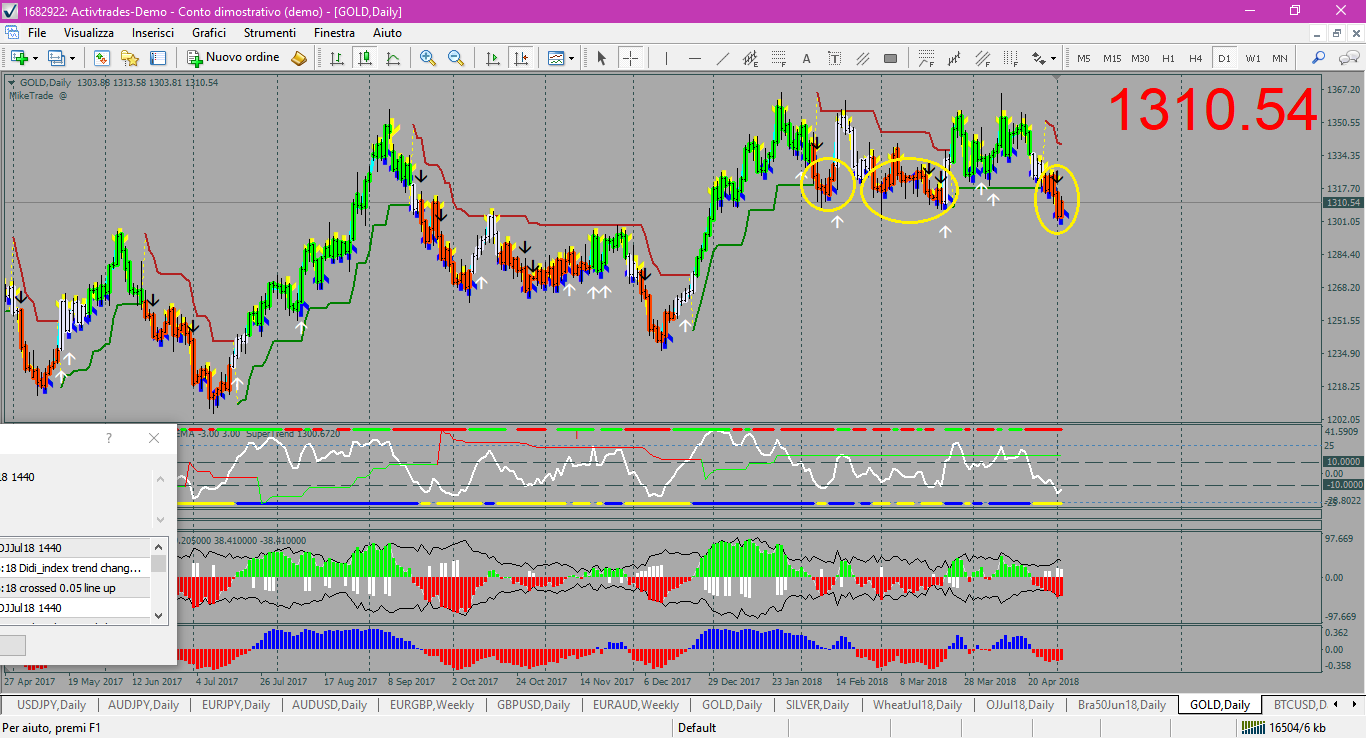Toggle Chart Shift
The image size is (1366, 738).
pyautogui.click(x=520, y=58)
